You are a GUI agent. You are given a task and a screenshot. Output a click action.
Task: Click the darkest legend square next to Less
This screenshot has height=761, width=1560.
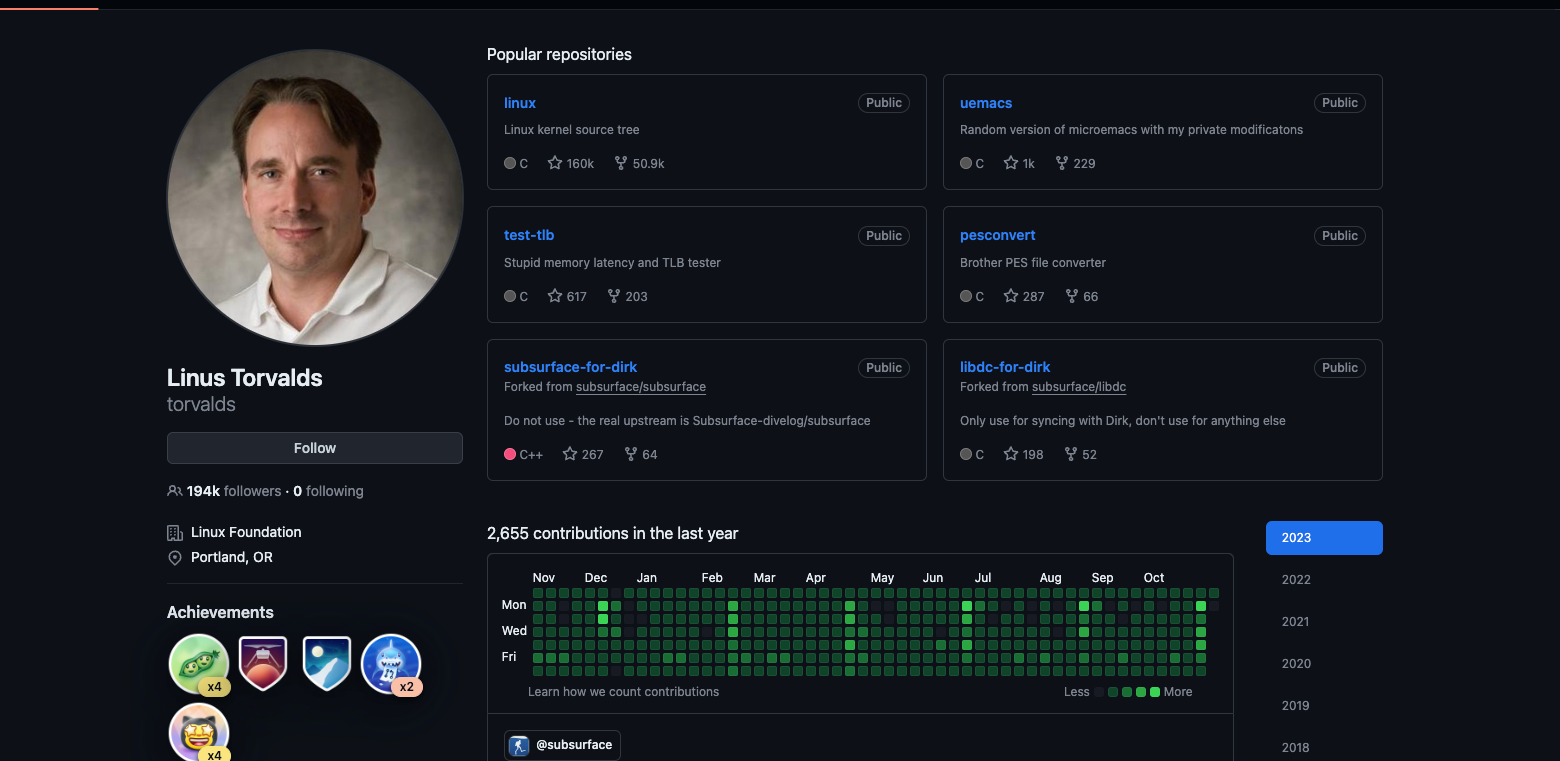(x=1099, y=692)
